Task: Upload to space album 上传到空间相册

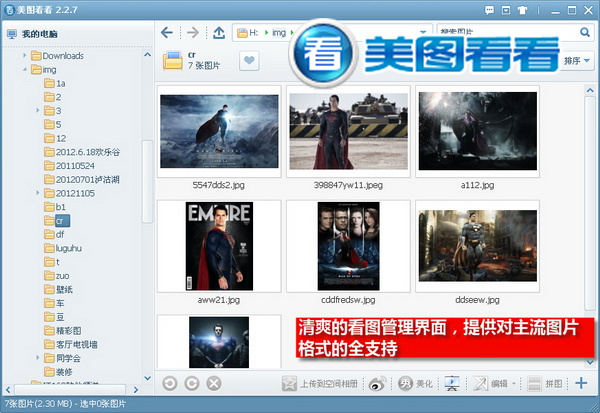Action: coord(320,384)
